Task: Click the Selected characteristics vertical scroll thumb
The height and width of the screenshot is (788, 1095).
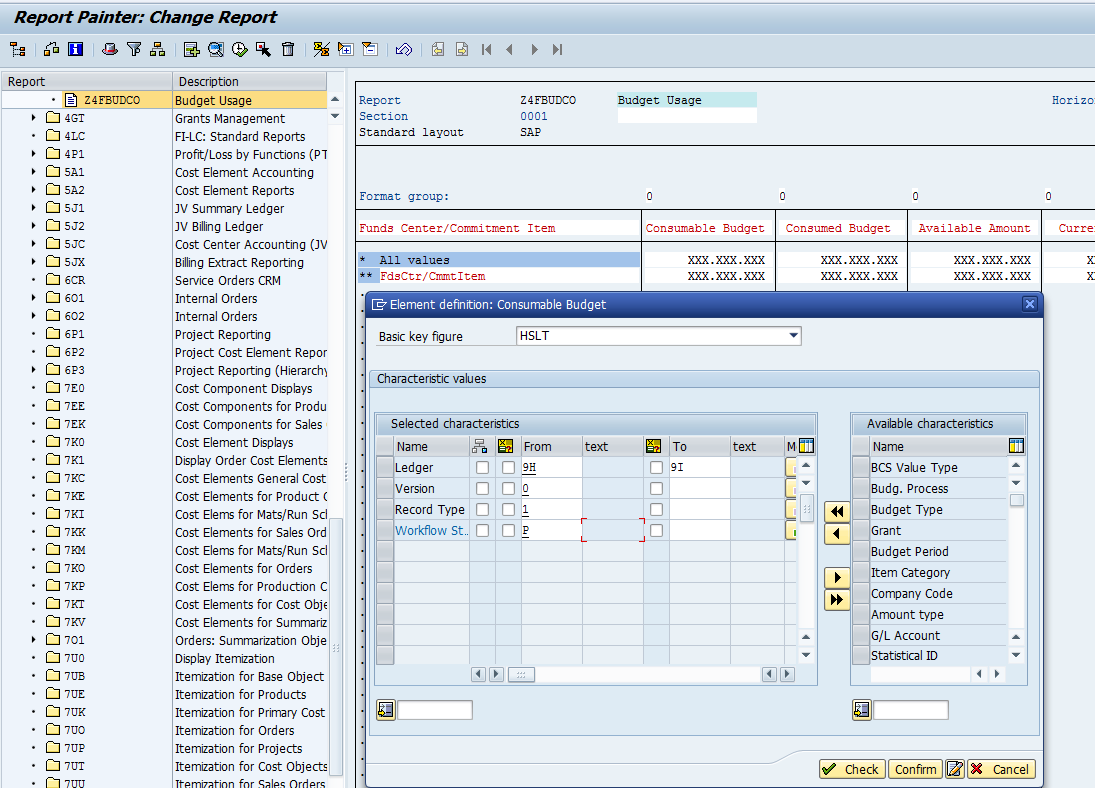Action: [x=806, y=507]
